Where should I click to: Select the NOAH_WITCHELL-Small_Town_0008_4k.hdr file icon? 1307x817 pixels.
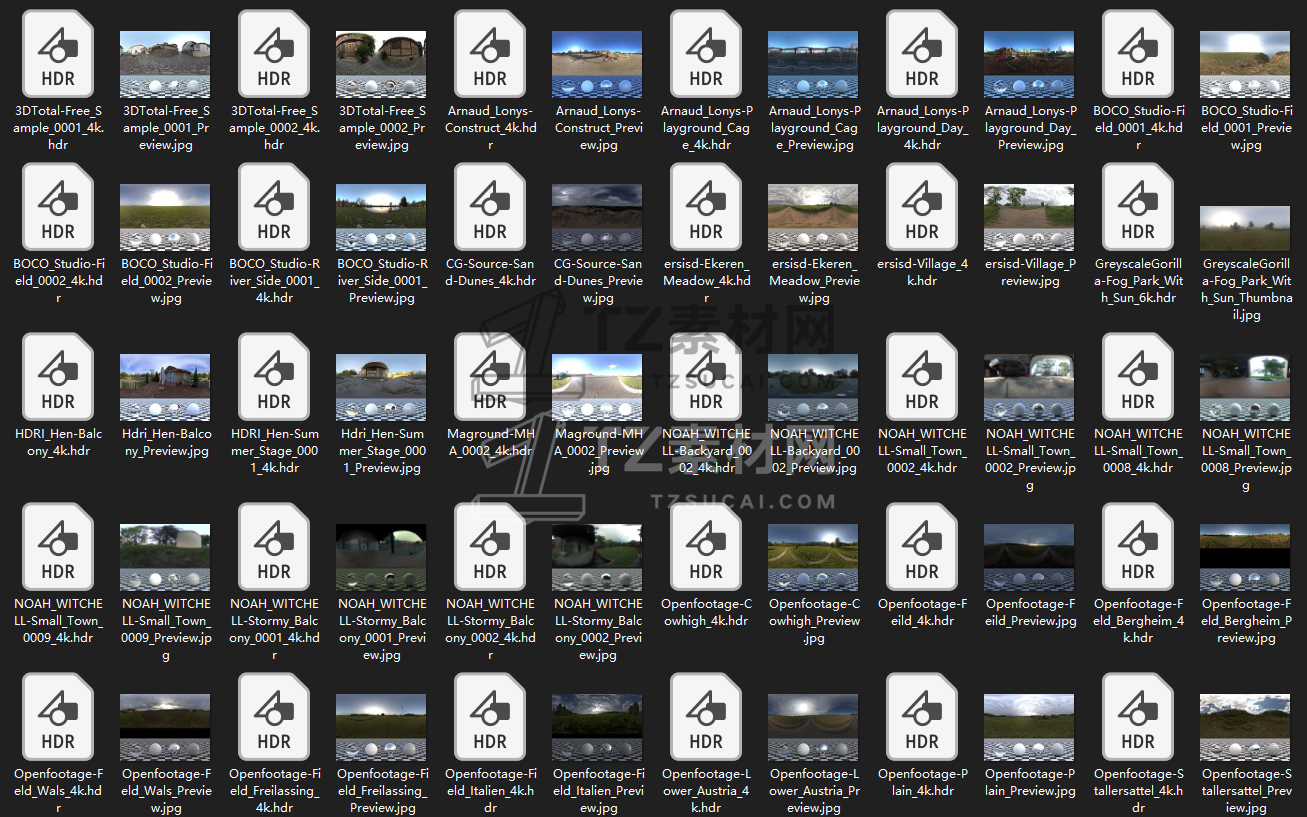[1138, 378]
